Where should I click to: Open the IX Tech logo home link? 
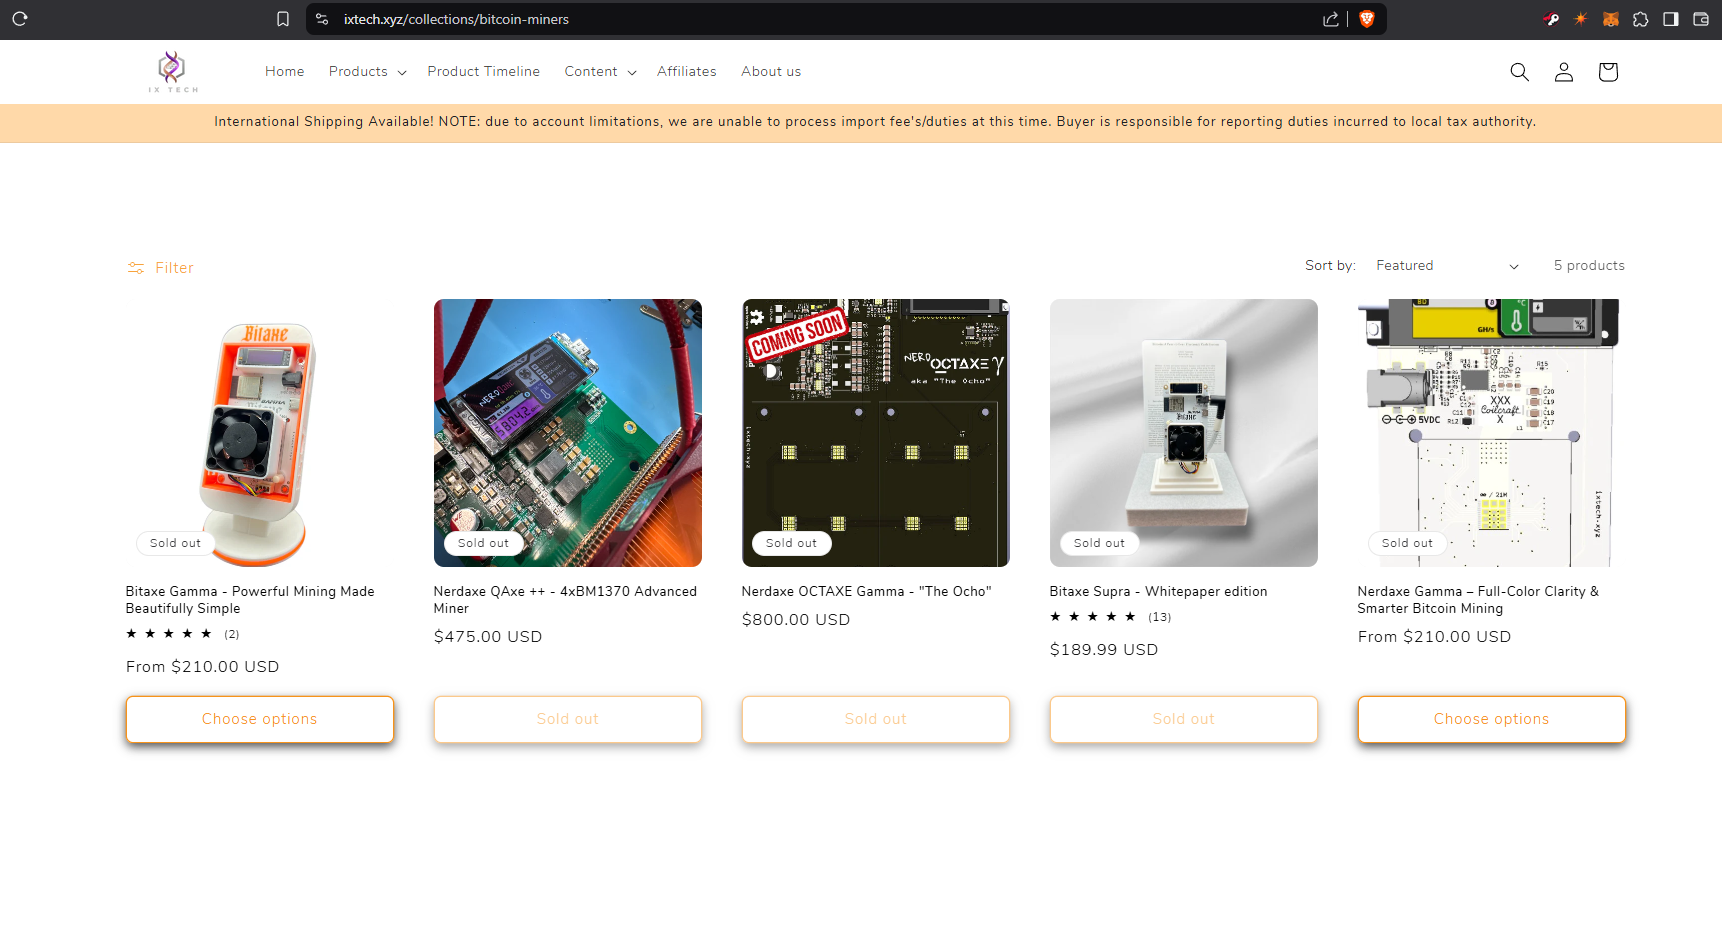click(x=173, y=72)
